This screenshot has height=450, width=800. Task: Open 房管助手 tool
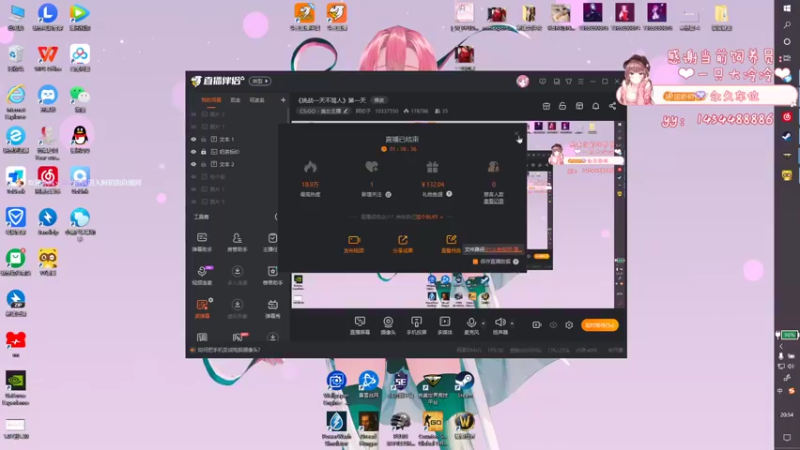point(237,242)
